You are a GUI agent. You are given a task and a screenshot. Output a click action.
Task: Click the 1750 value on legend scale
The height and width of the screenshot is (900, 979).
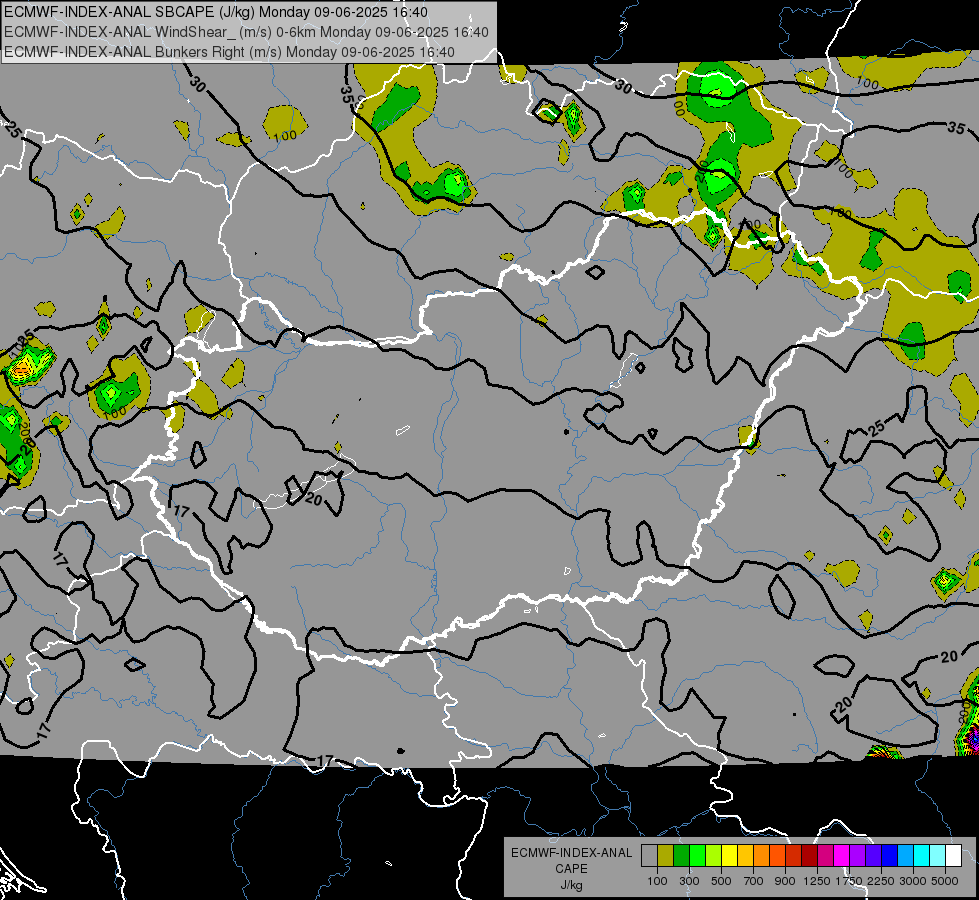point(849,881)
